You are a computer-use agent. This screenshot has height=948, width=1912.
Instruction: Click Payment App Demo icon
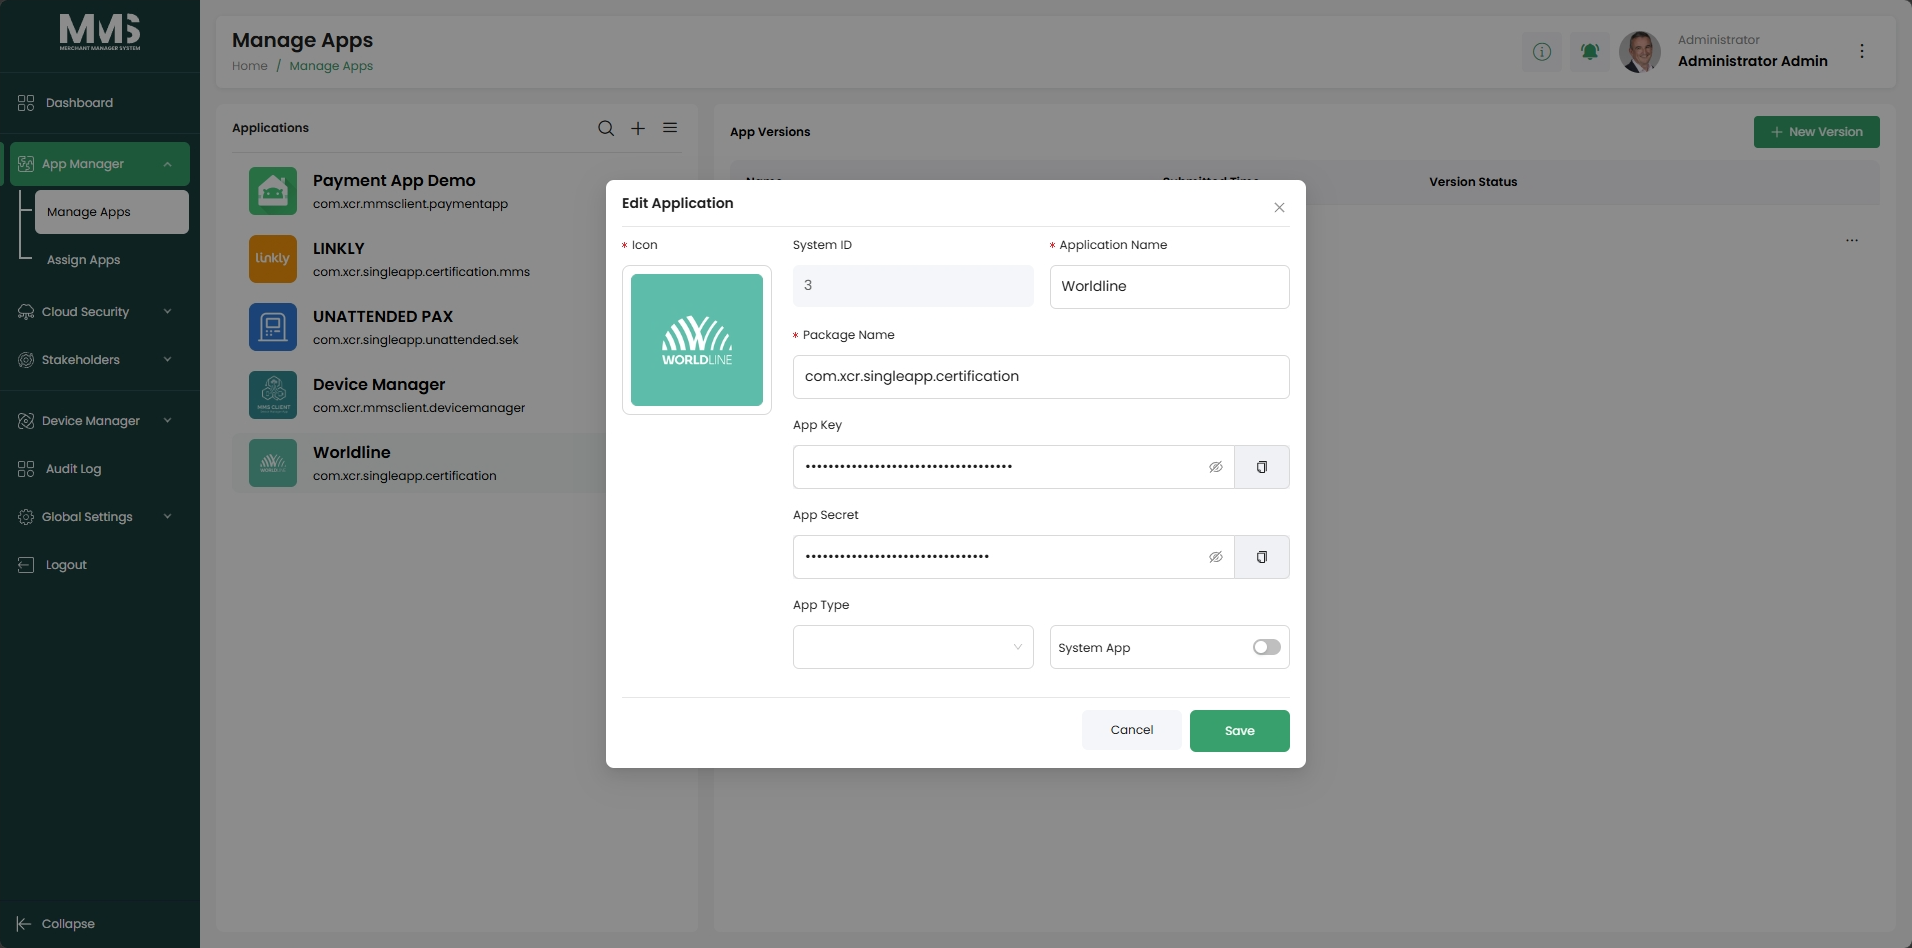[x=273, y=191]
